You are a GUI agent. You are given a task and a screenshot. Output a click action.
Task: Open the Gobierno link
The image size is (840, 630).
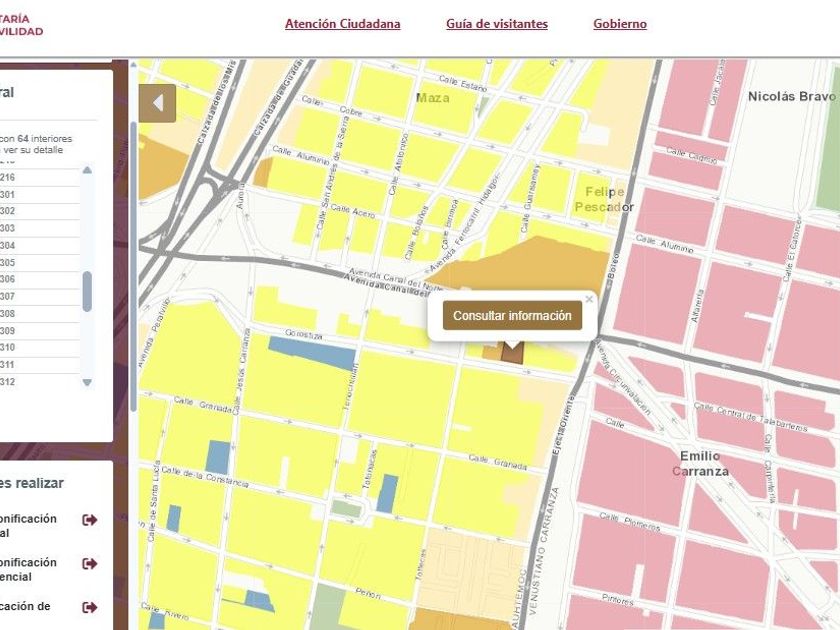point(620,24)
